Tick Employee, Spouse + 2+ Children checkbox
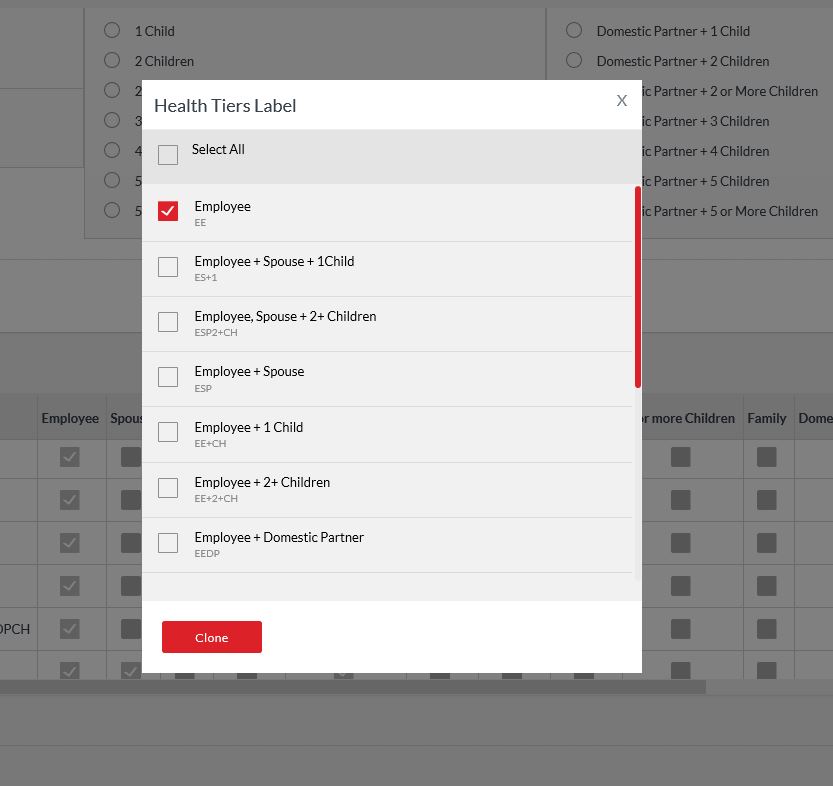 point(168,322)
